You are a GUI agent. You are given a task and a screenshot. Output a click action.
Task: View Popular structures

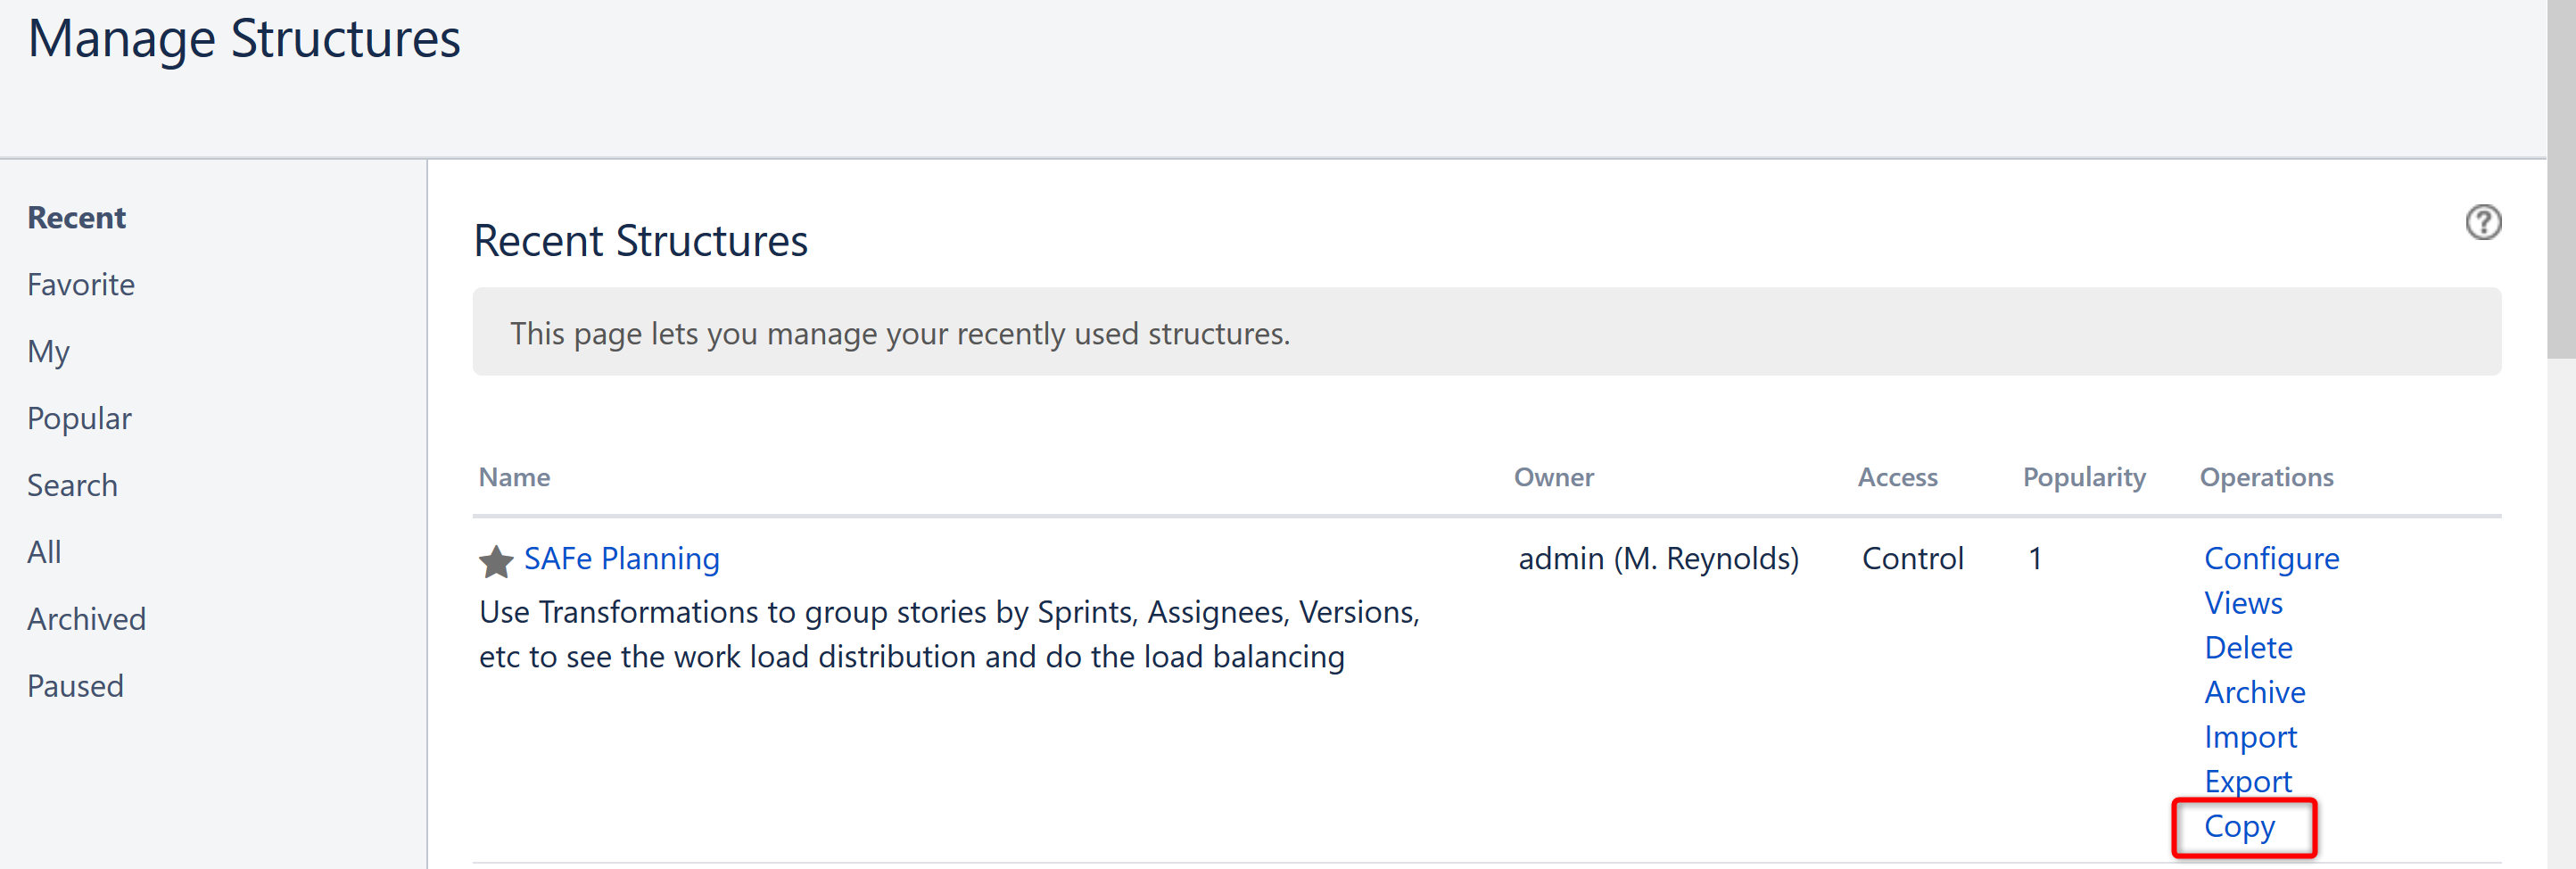[79, 417]
